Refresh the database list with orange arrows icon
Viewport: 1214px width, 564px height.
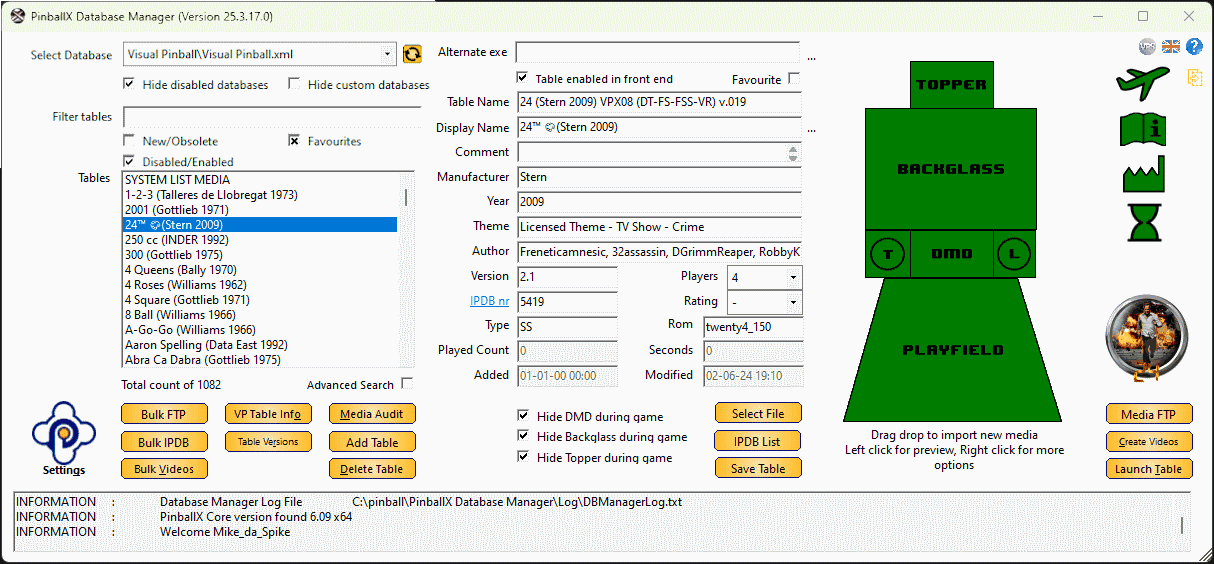click(x=412, y=54)
